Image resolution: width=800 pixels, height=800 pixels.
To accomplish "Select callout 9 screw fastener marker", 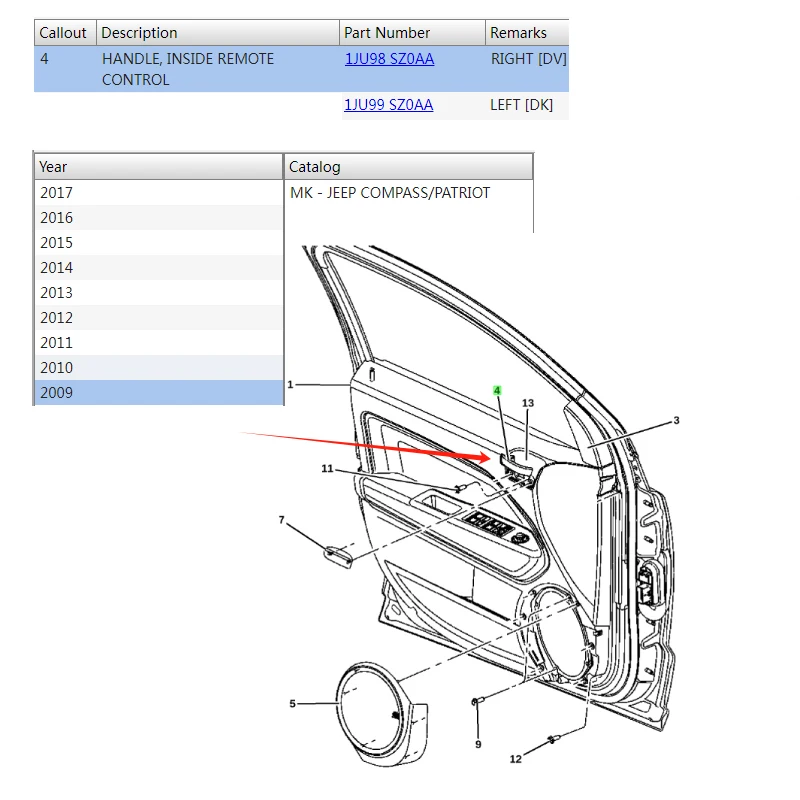I will 477,744.
